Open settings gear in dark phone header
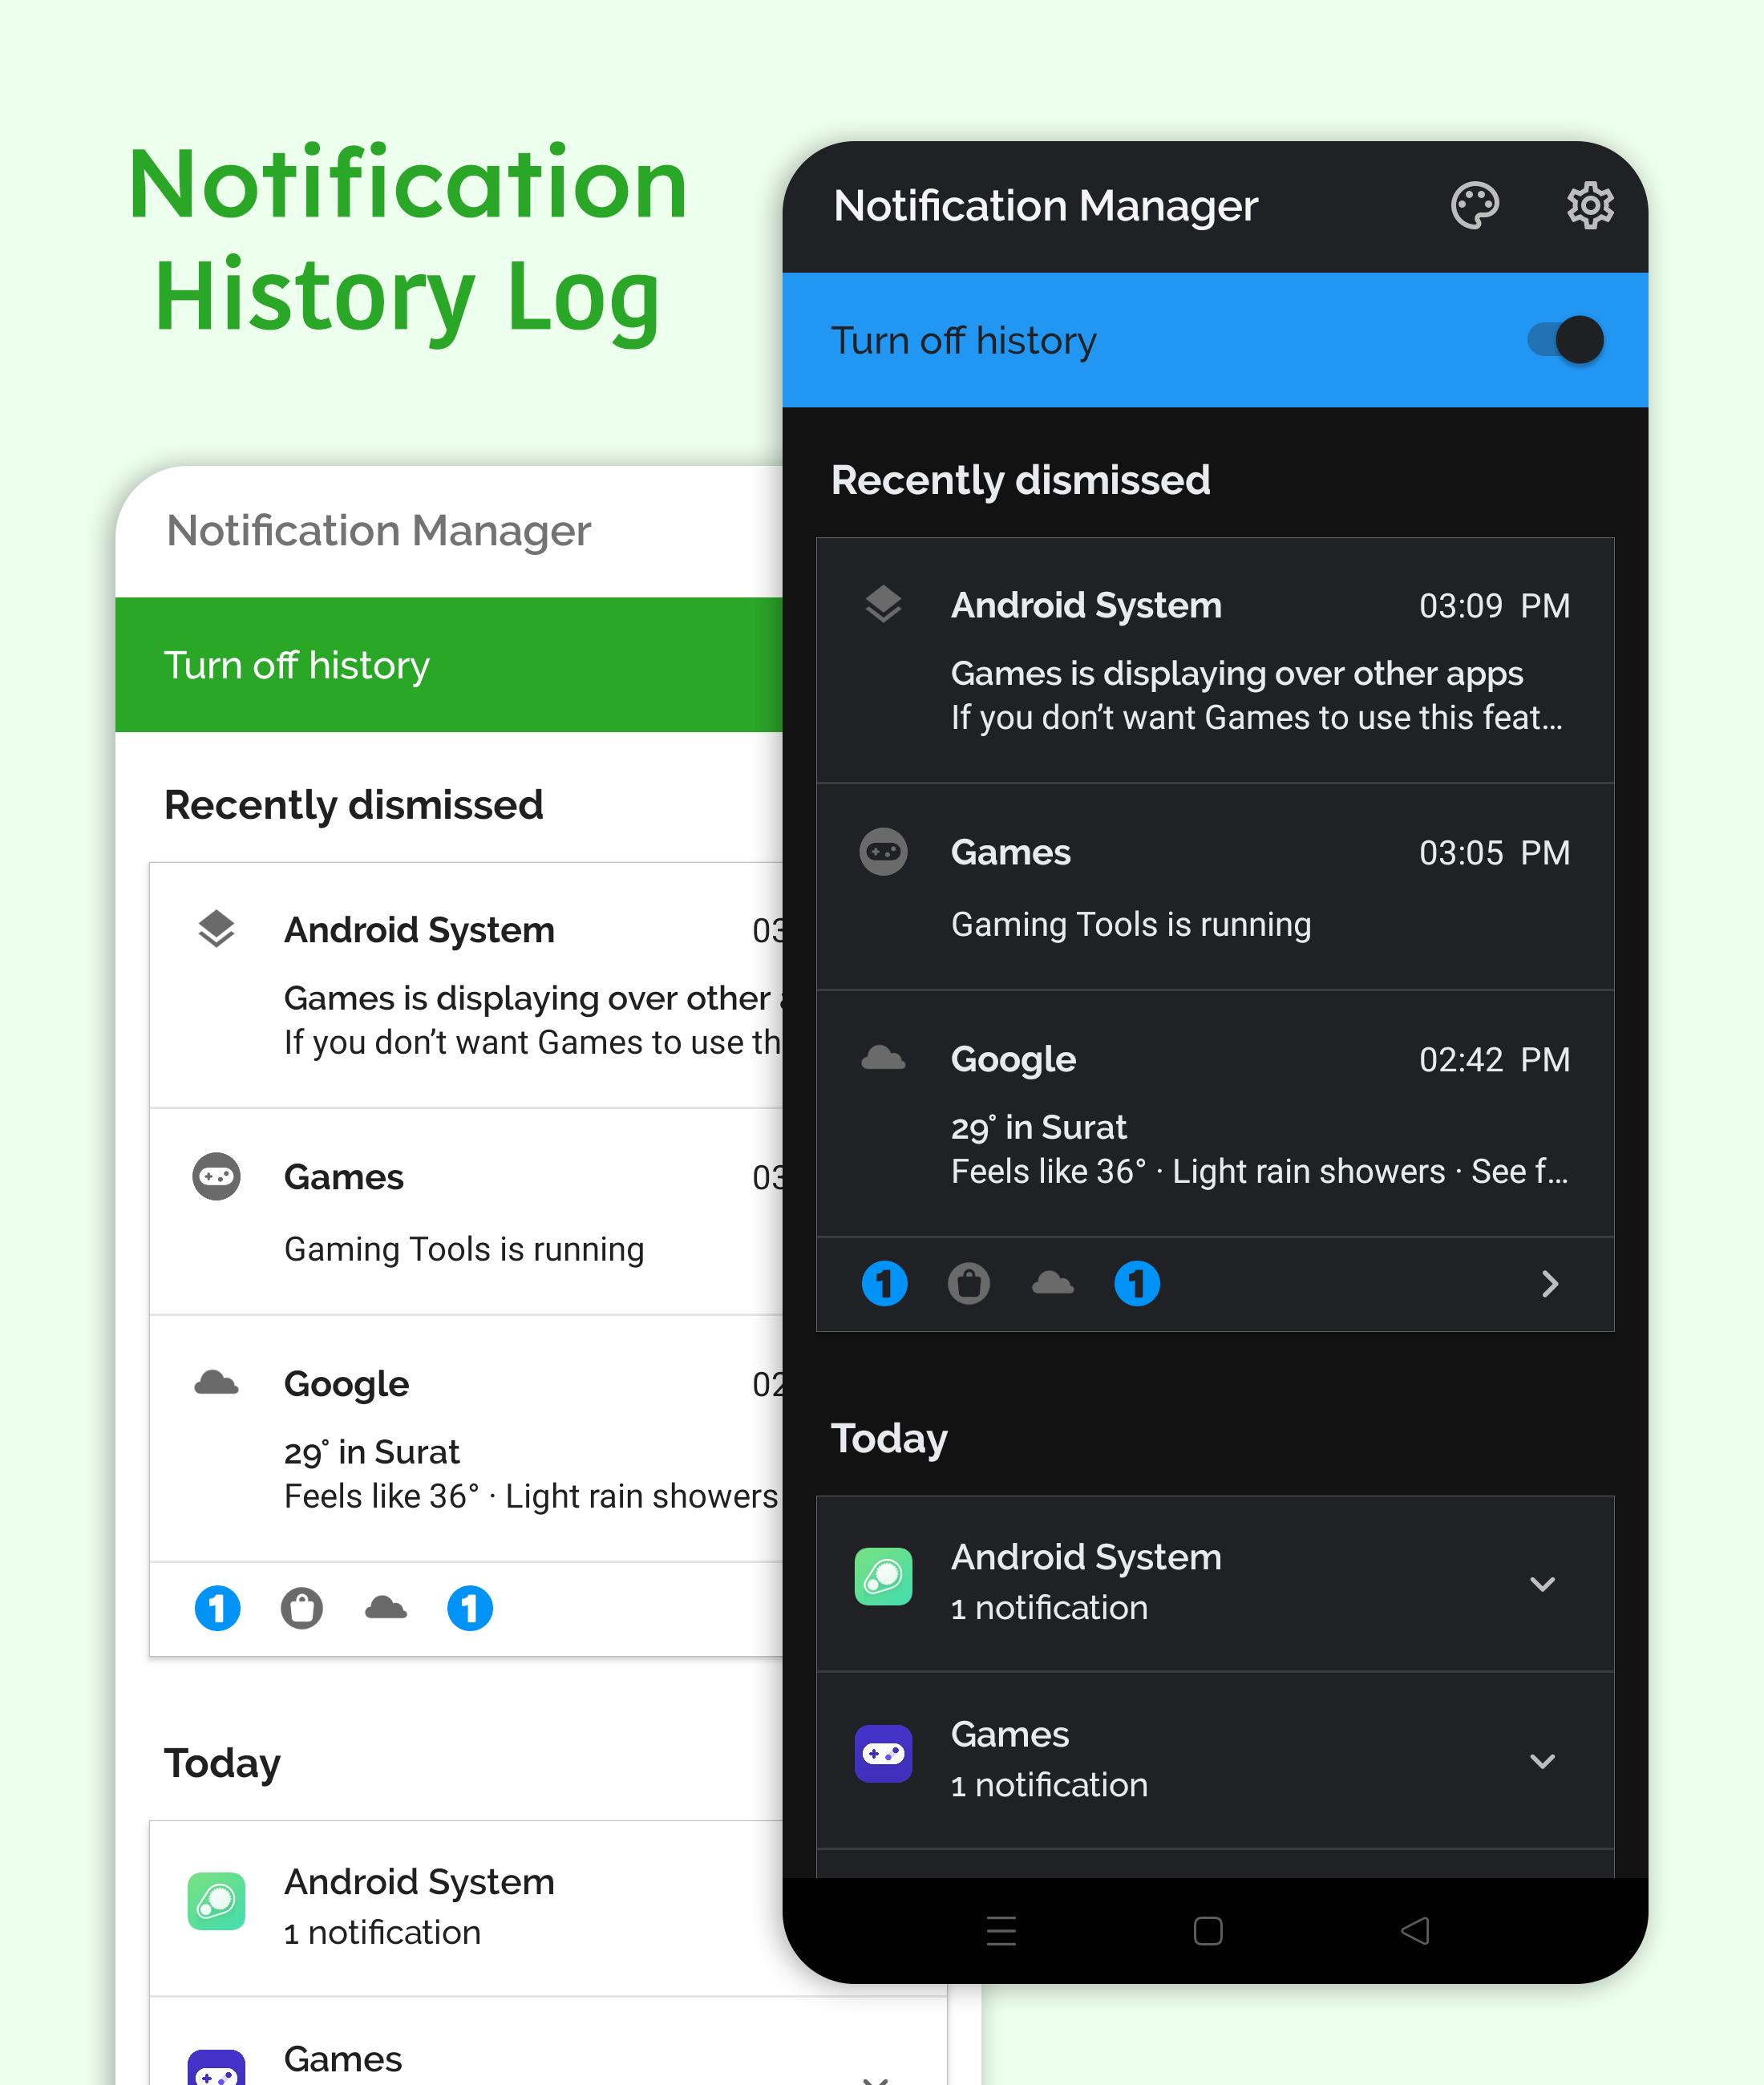This screenshot has height=2085, width=1764. 1590,206
